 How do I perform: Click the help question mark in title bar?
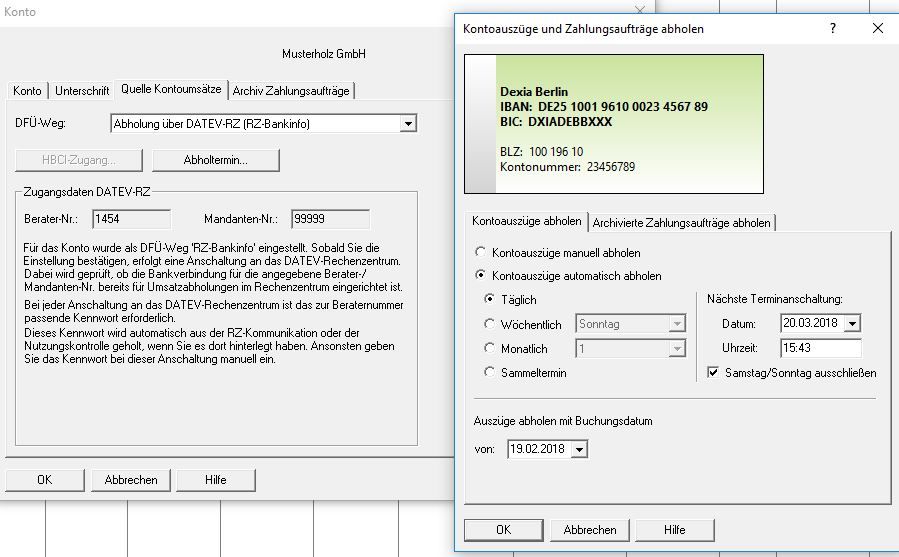click(832, 29)
